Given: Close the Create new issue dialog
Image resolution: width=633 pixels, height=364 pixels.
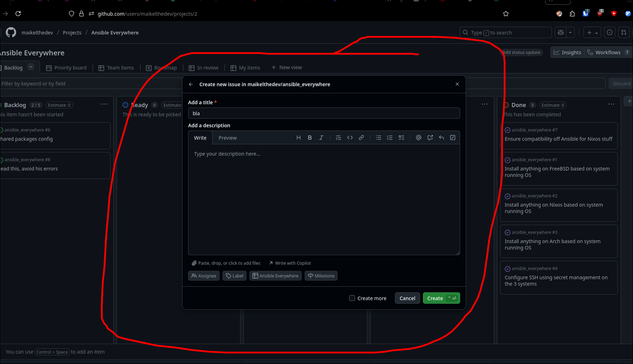Looking at the screenshot, I should [x=457, y=84].
